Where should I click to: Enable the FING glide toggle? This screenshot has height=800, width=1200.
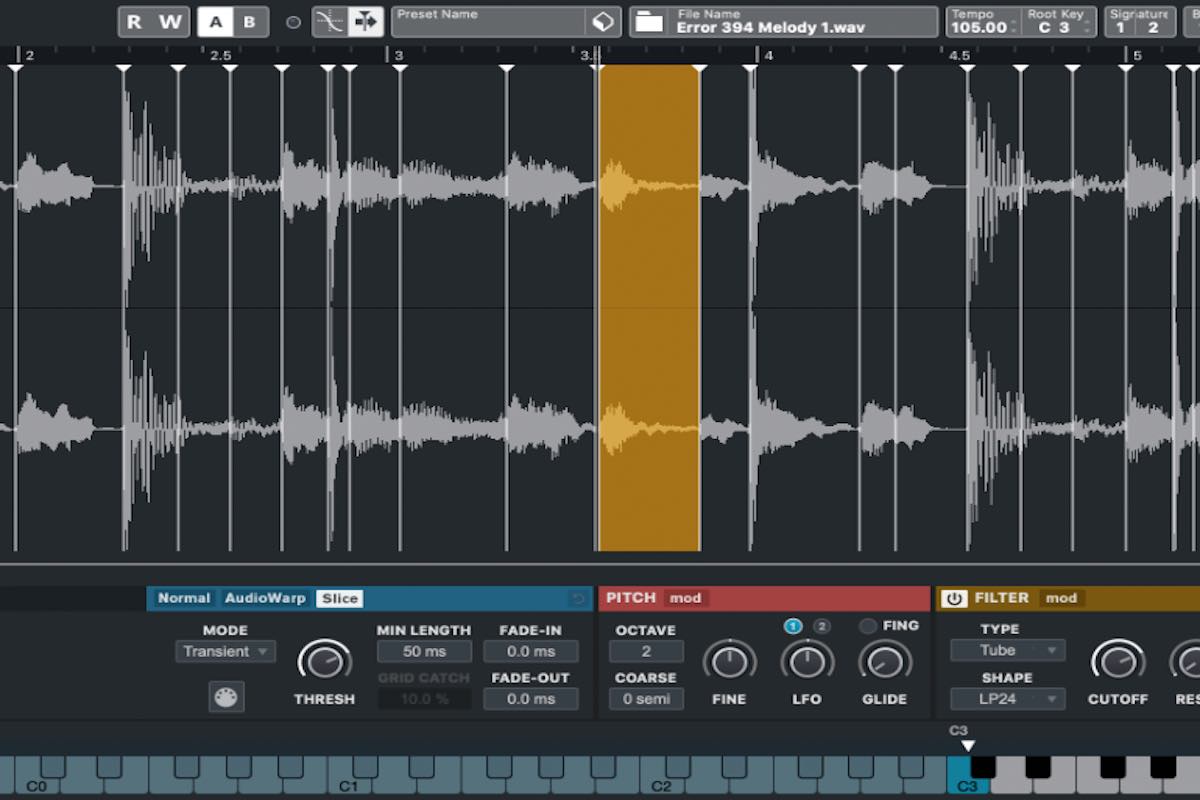coord(868,626)
